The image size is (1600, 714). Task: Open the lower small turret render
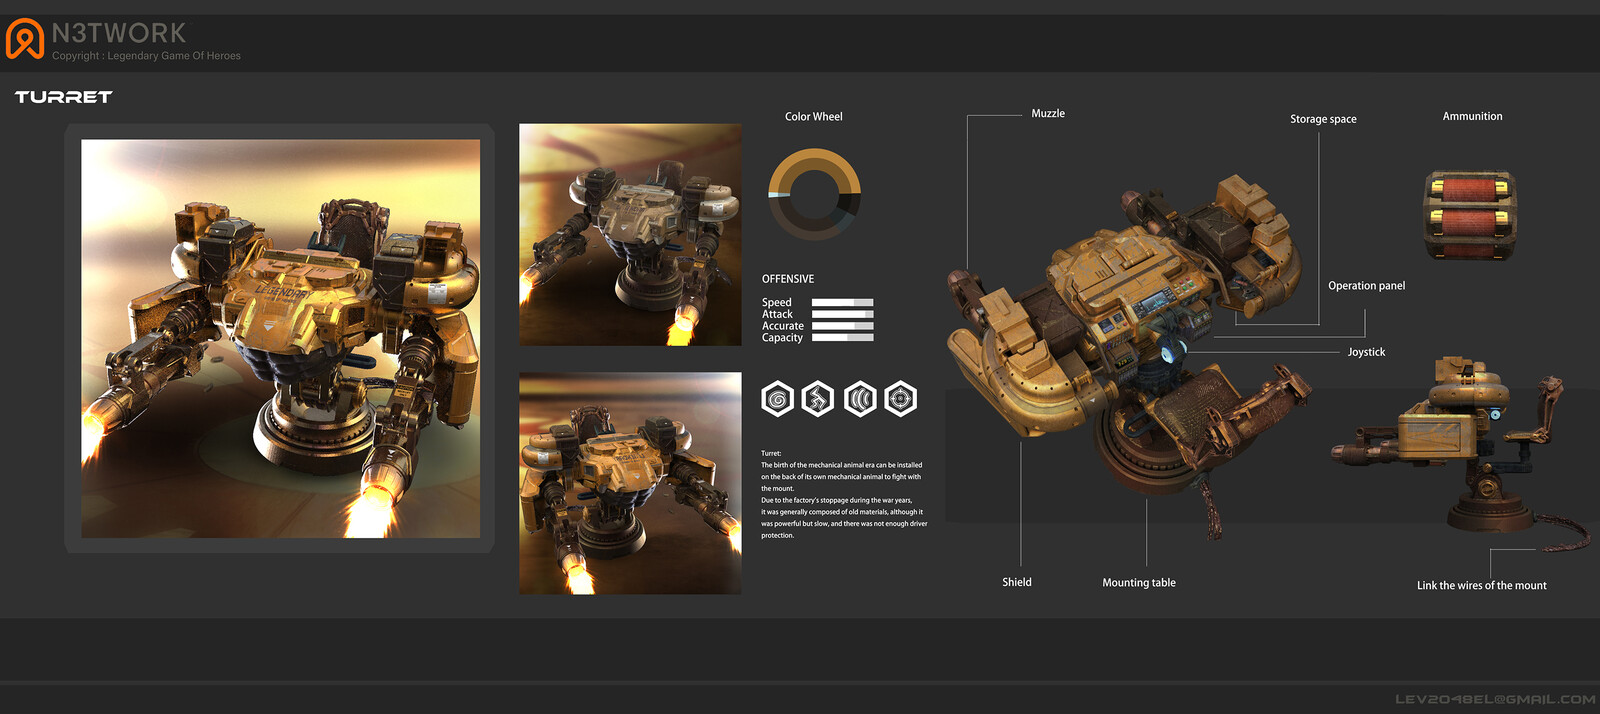[x=630, y=484]
